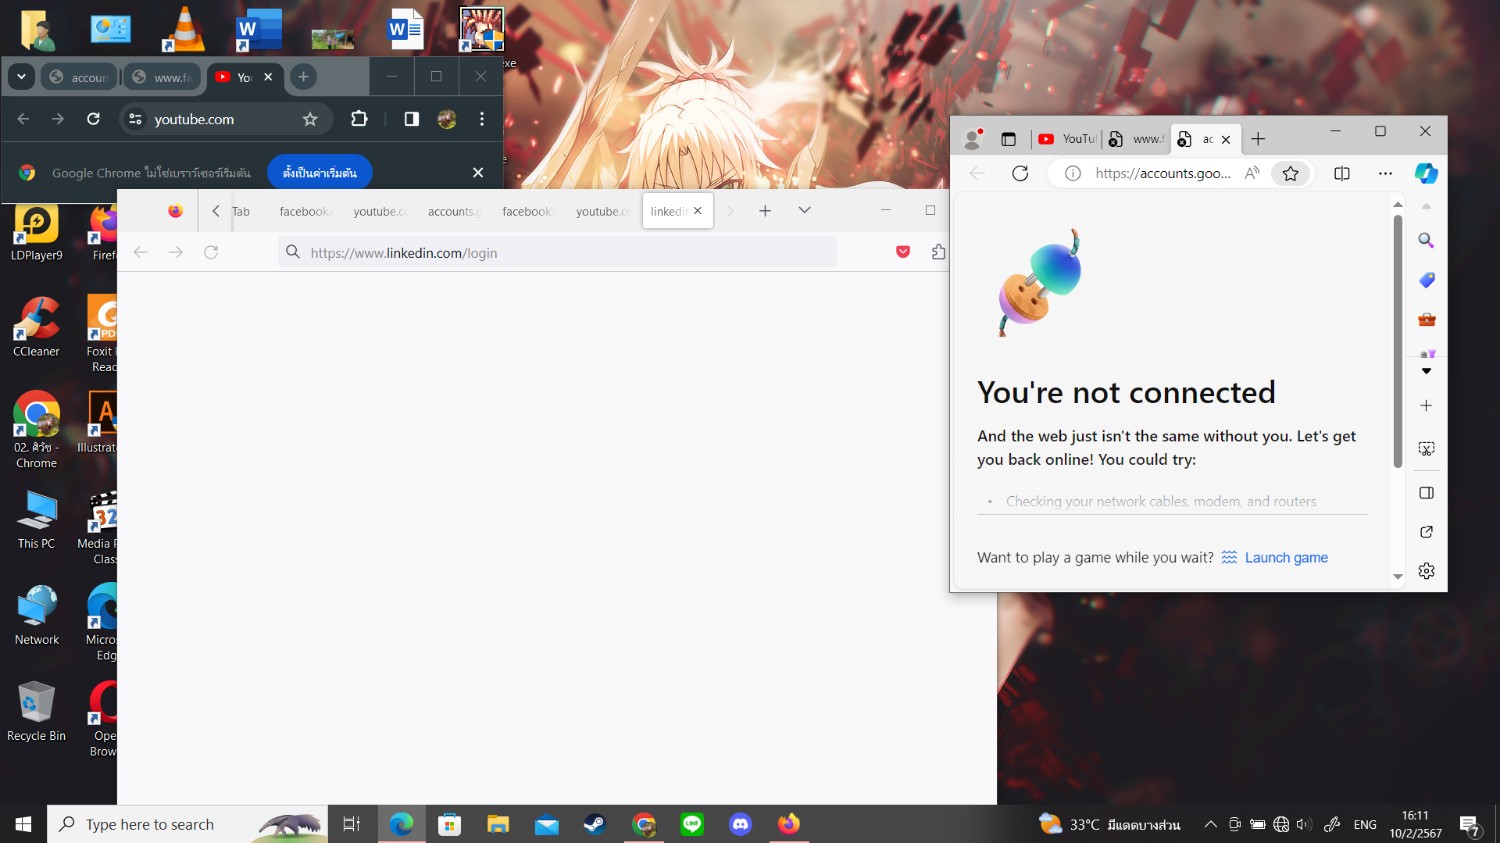Image resolution: width=1500 pixels, height=843 pixels.
Task: Open LINE from the taskbar
Action: [692, 824]
